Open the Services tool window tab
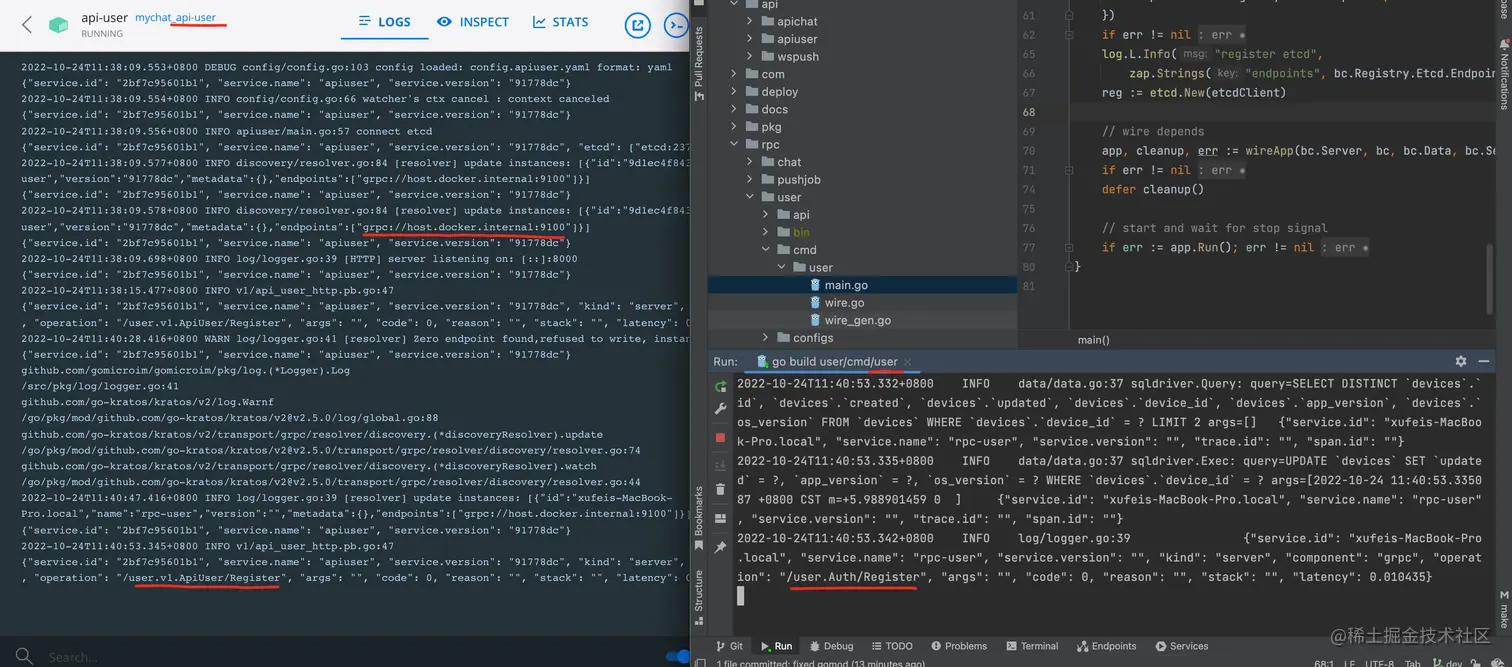Screen dimensions: 1512x667 pyautogui.click(x=1180, y=646)
